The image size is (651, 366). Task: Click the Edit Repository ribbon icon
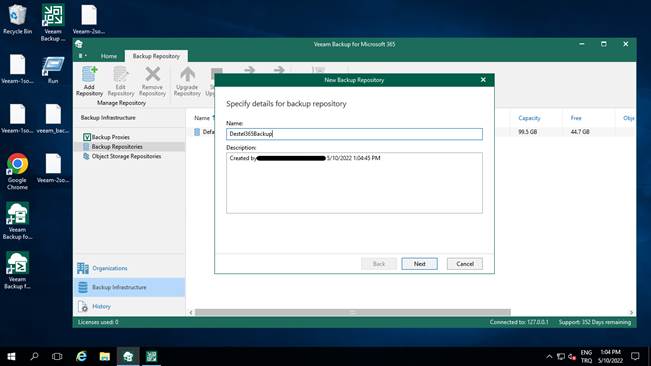click(x=120, y=75)
